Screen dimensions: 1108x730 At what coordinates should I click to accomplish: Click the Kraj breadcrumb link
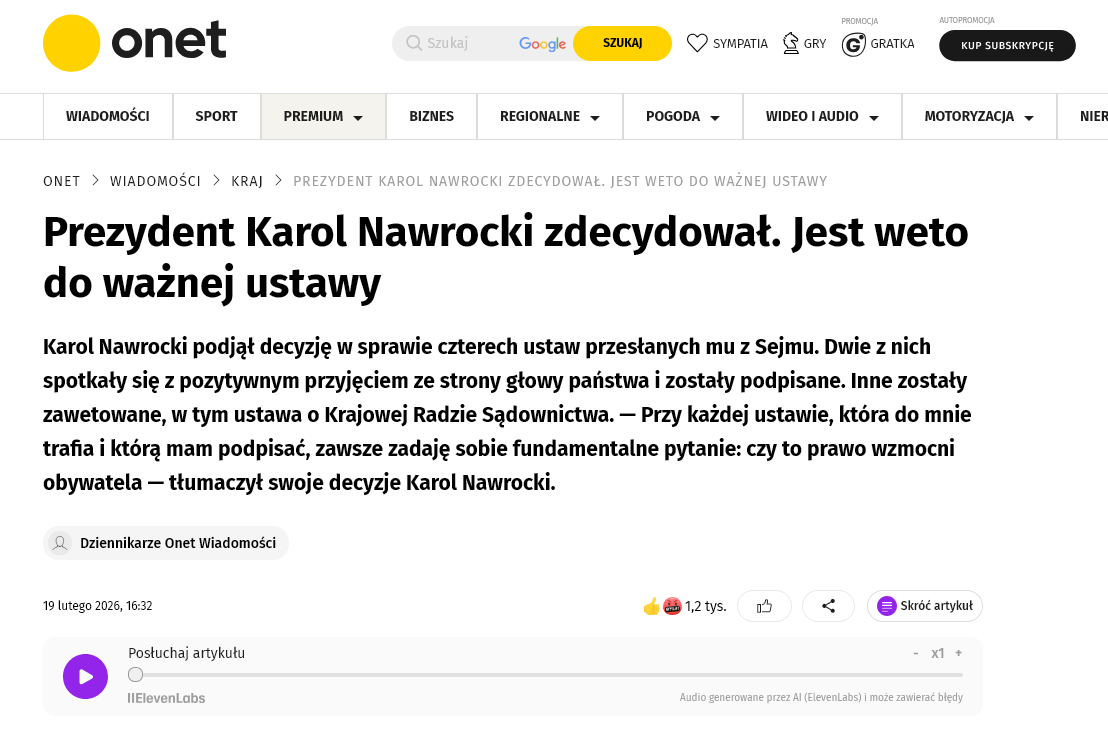point(247,181)
